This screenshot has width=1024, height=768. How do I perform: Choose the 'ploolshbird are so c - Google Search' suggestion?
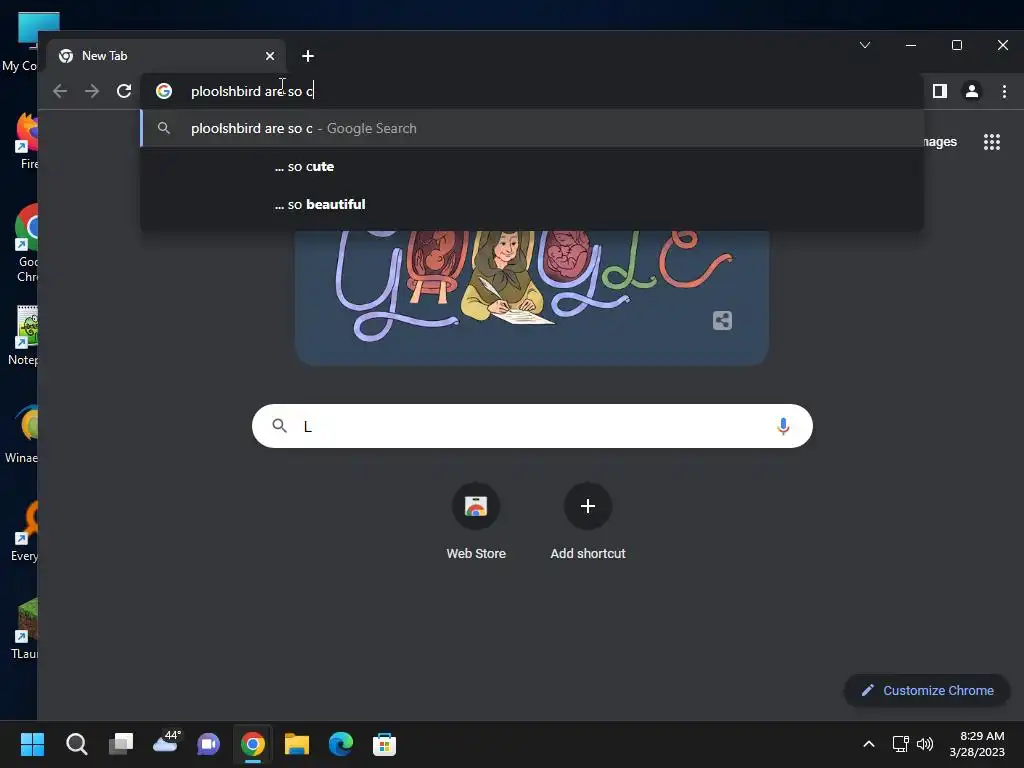click(x=532, y=129)
